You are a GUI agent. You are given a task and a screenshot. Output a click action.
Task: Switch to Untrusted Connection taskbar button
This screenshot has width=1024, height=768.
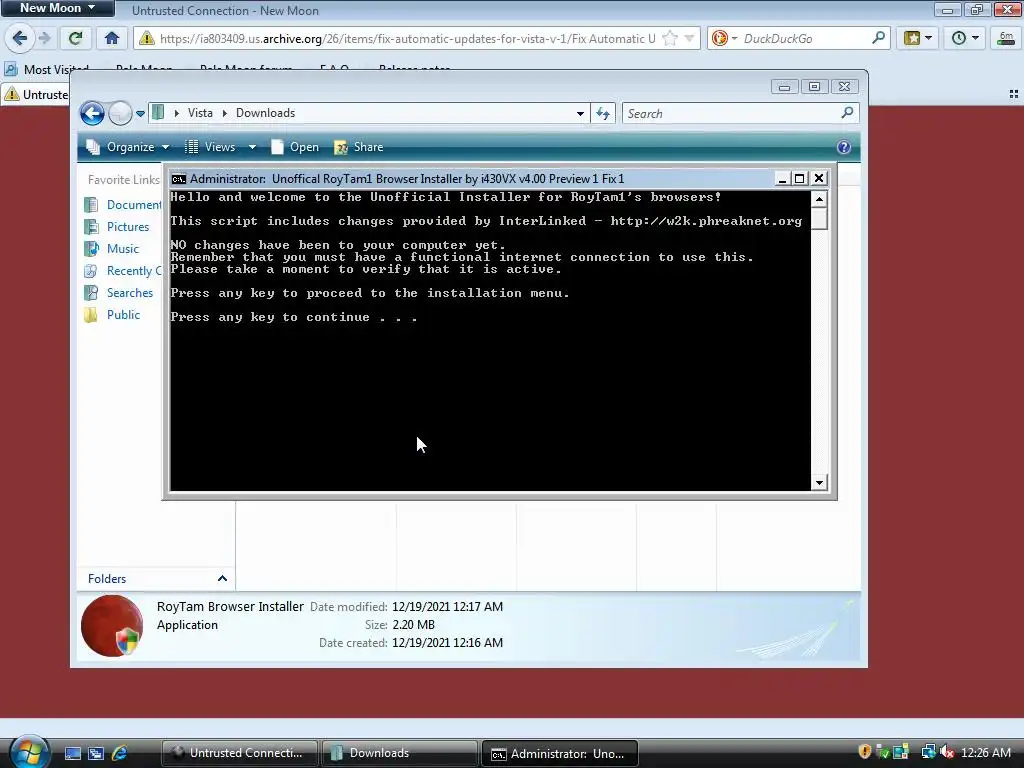[240, 753]
